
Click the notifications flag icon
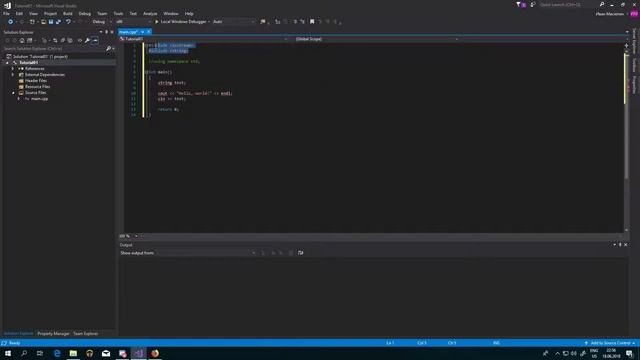tap(520, 5)
